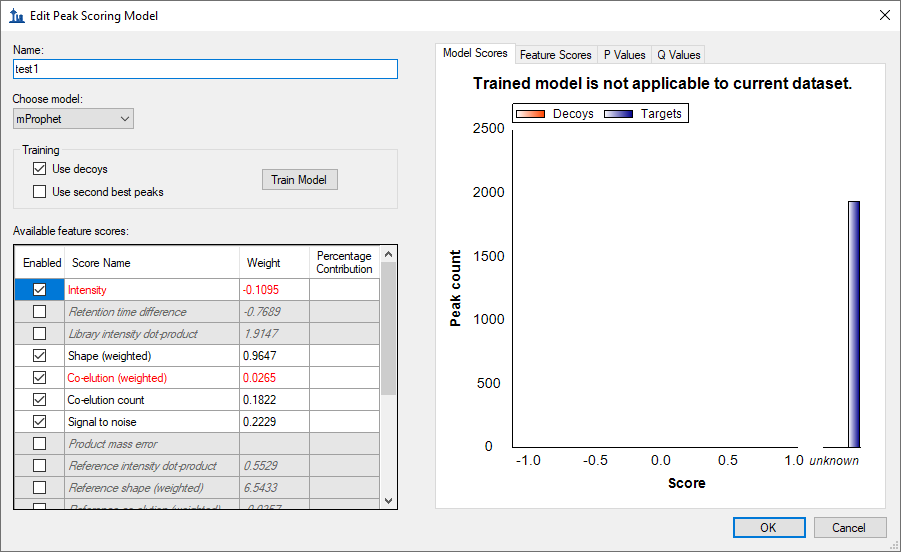Viewport: 901px width, 552px height.
Task: Open the Choose model dropdown
Action: point(73,119)
